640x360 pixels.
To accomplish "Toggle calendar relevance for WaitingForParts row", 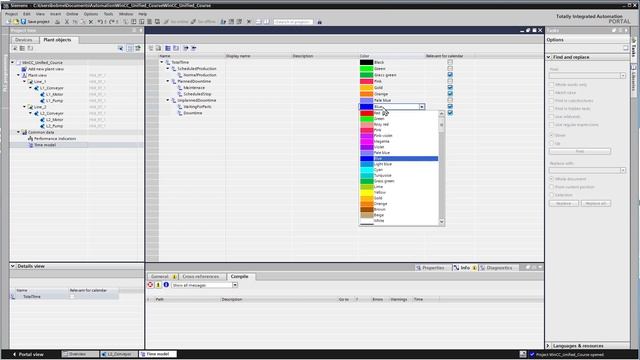I will (x=450, y=107).
